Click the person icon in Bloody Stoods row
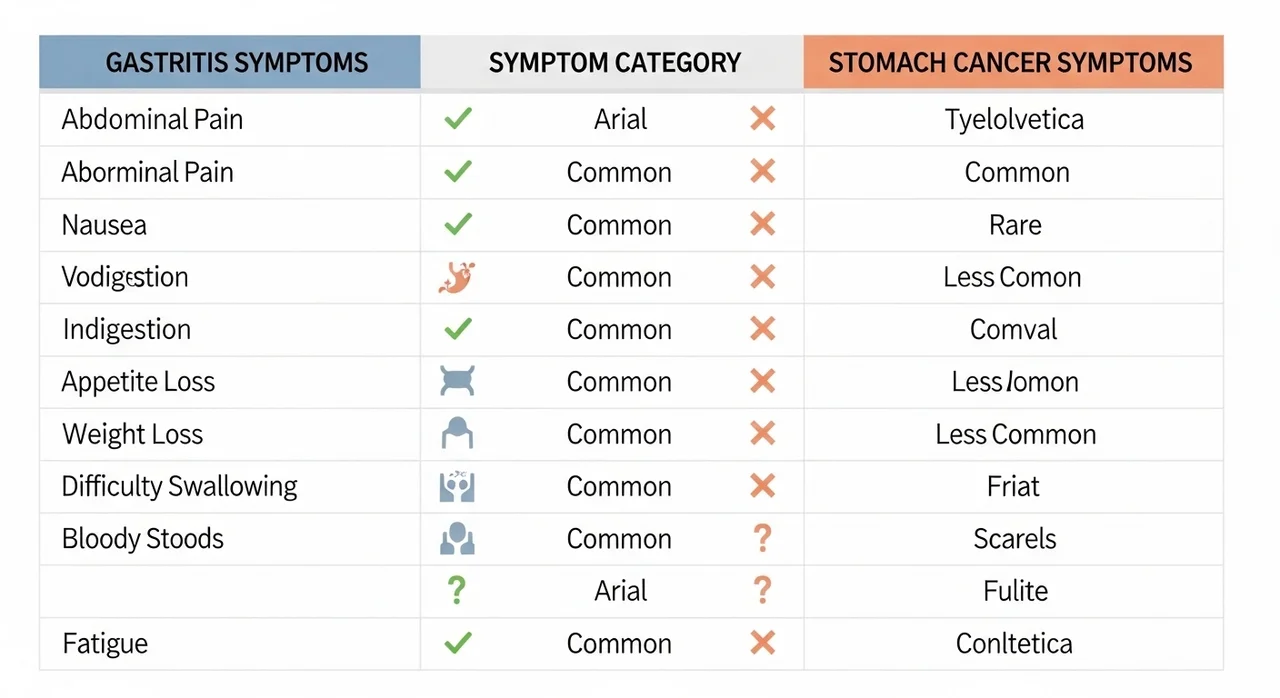Image resolution: width=1280 pixels, height=698 pixels. [x=457, y=538]
